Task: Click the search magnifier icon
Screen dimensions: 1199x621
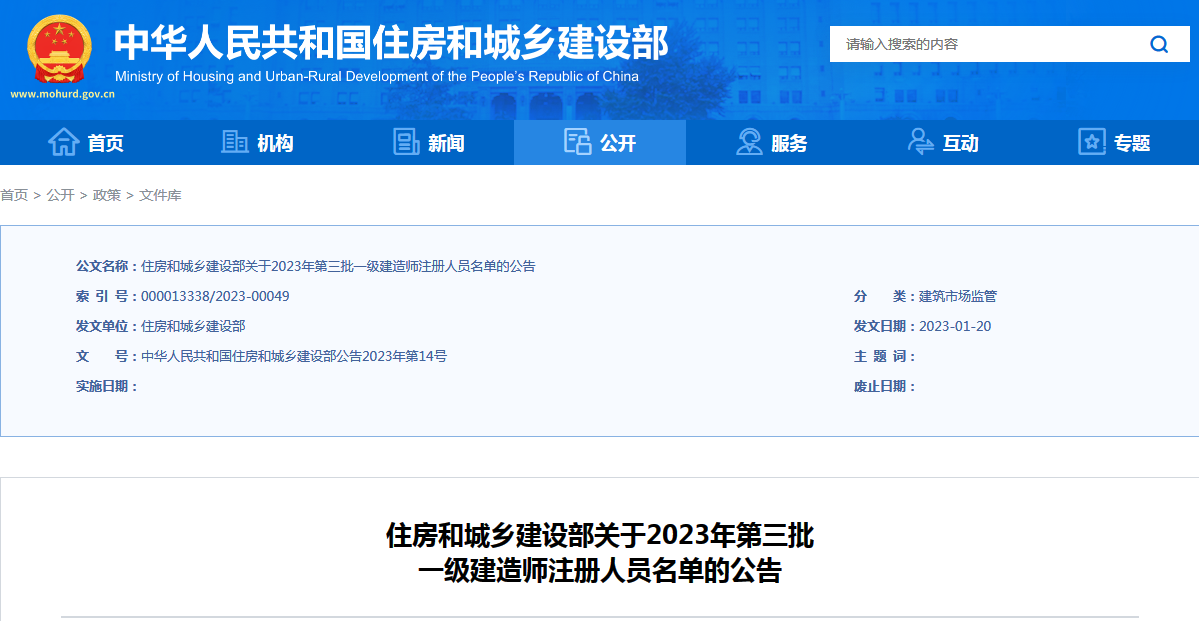Action: [1159, 44]
